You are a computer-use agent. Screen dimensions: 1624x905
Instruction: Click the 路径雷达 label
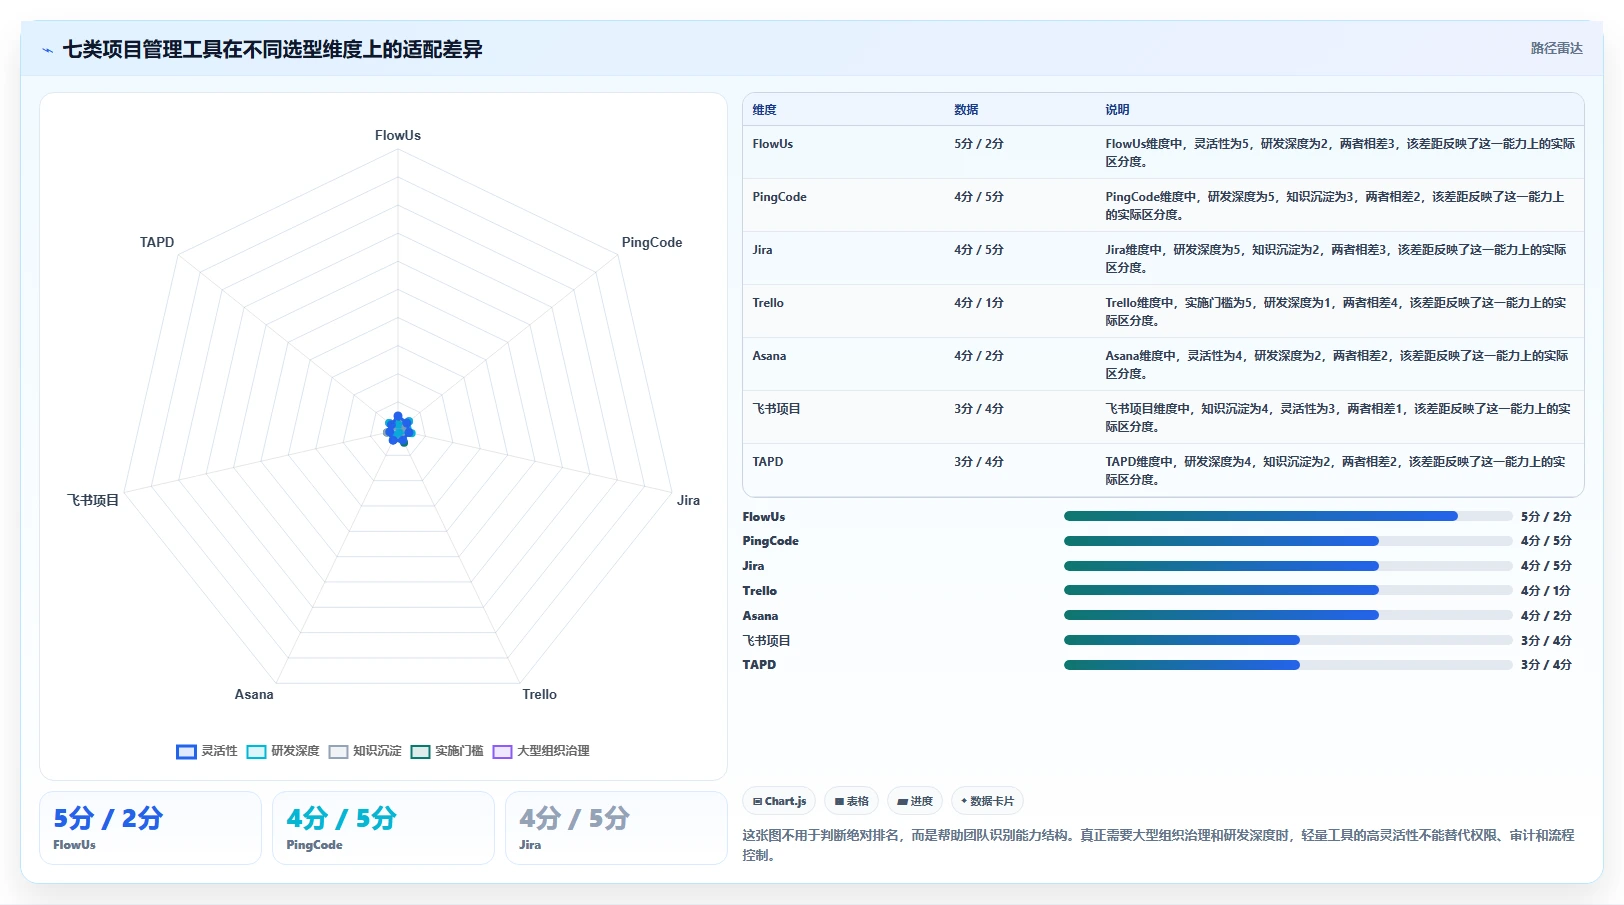(x=1556, y=48)
